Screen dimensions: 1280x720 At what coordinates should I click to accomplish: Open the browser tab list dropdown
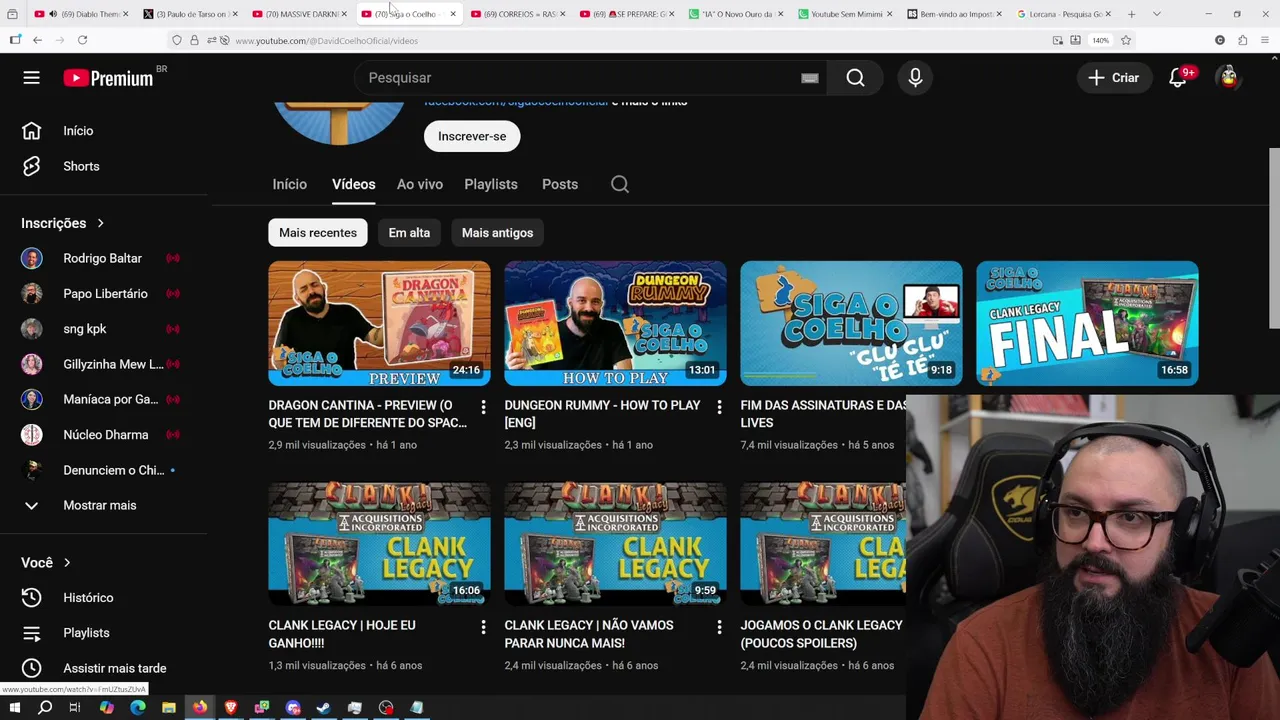pyautogui.click(x=1157, y=14)
